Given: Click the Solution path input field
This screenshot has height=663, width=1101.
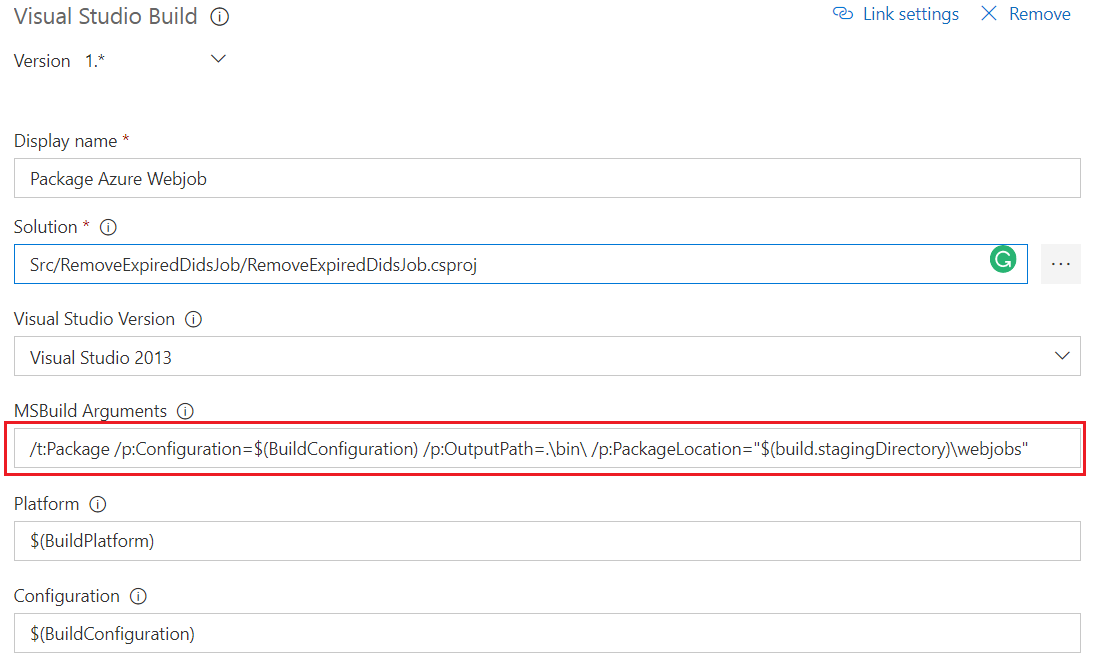Looking at the screenshot, I should [520, 264].
